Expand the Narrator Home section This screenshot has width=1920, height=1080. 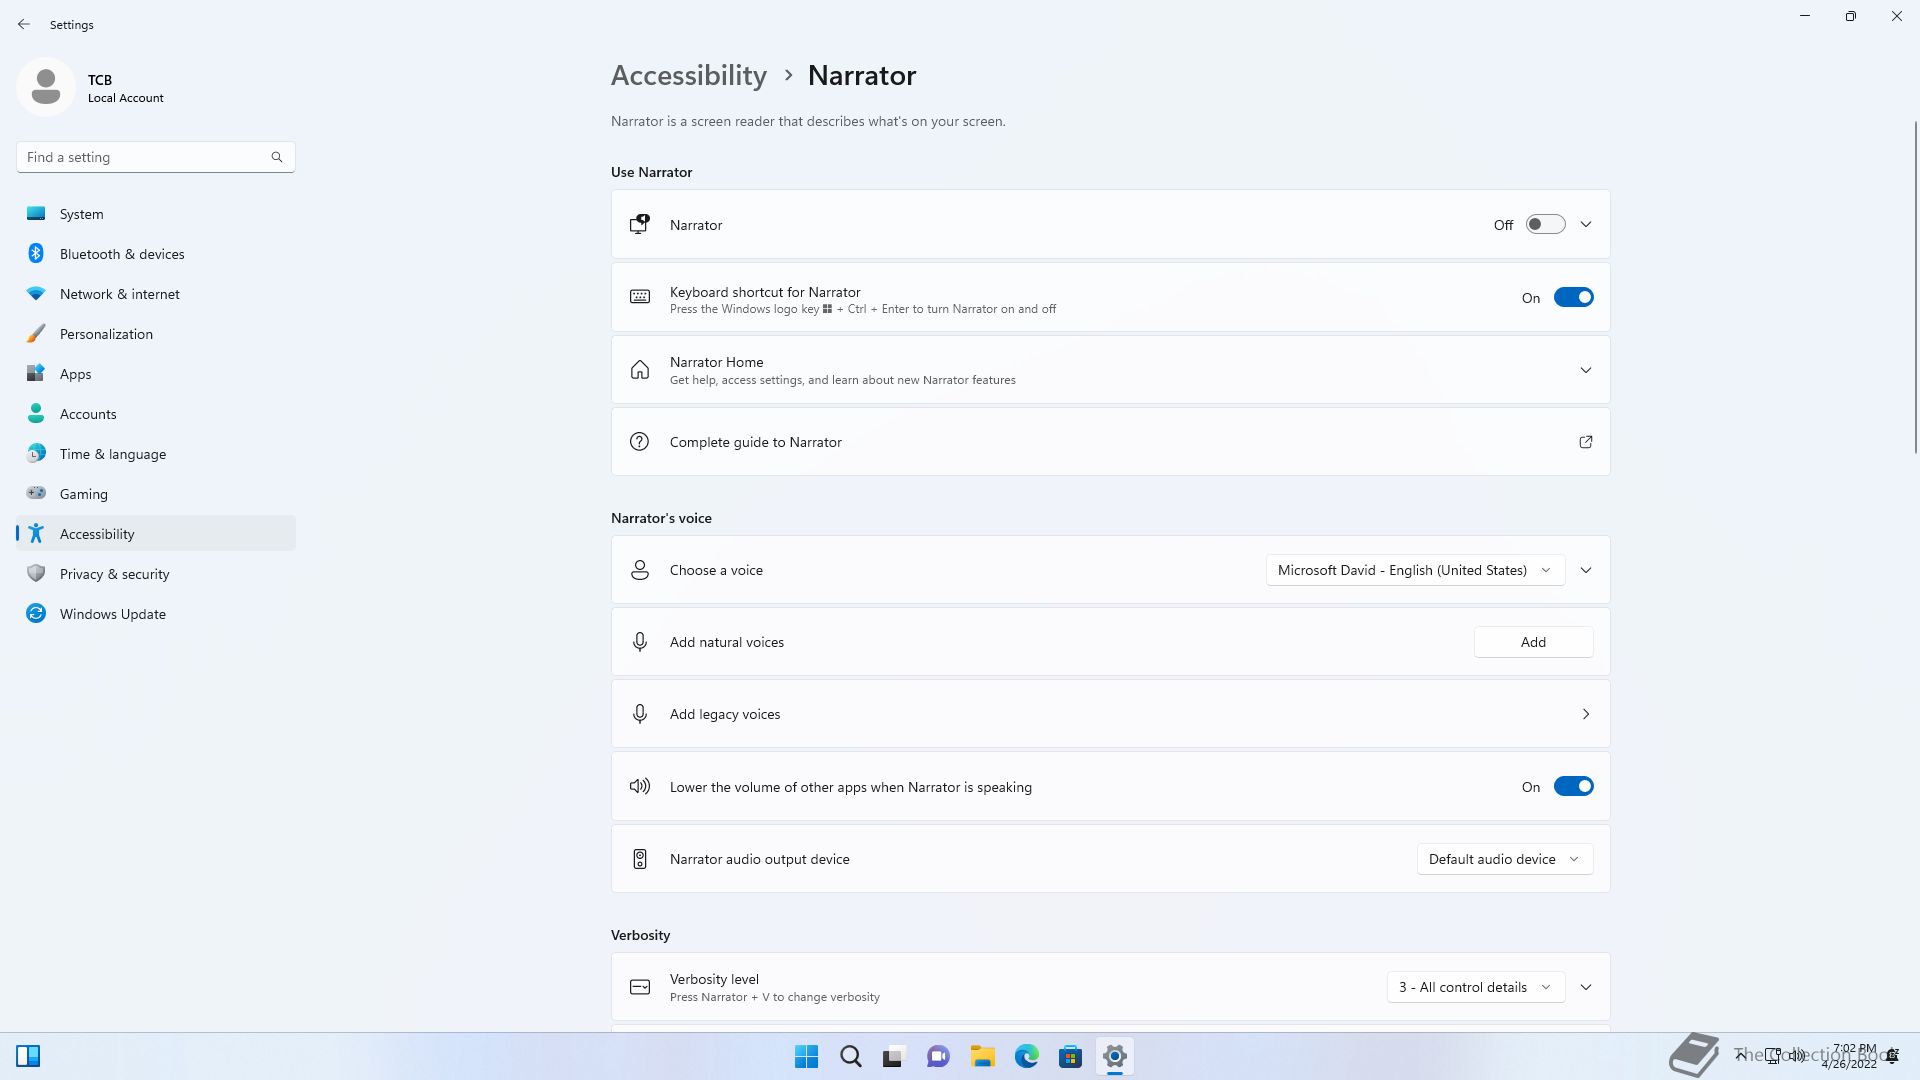click(1586, 370)
